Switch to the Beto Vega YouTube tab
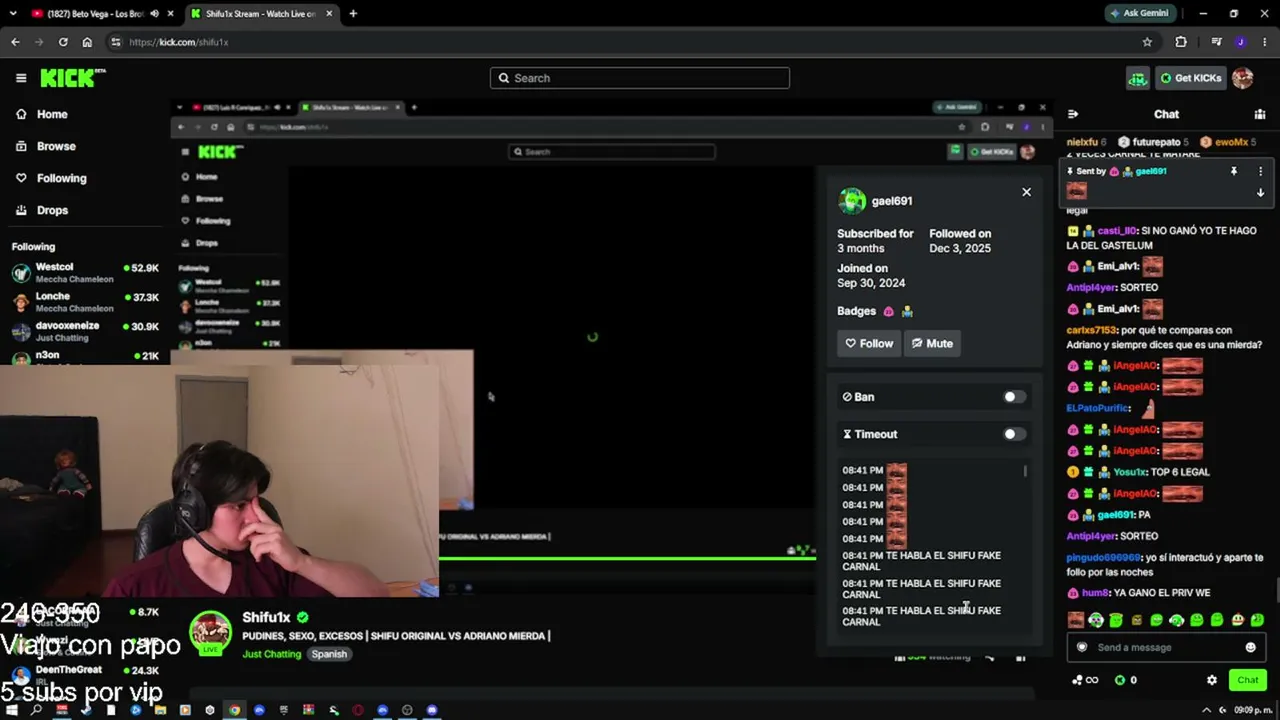Image resolution: width=1280 pixels, height=720 pixels. (x=95, y=14)
